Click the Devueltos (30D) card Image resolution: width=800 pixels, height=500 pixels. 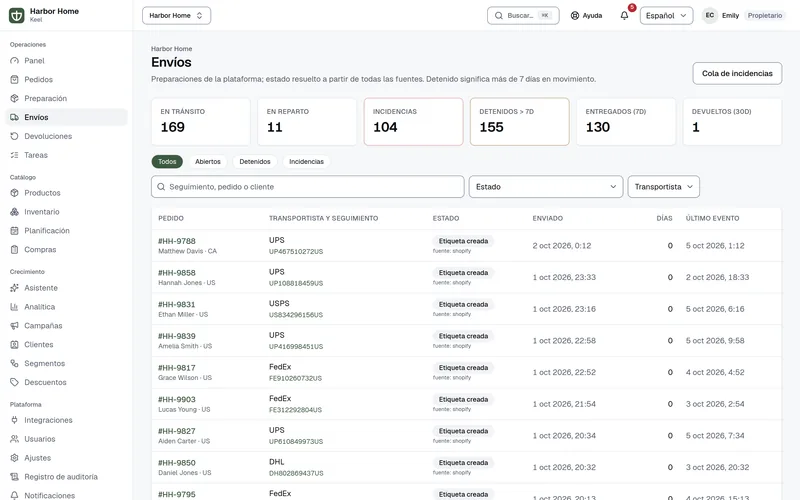click(732, 121)
